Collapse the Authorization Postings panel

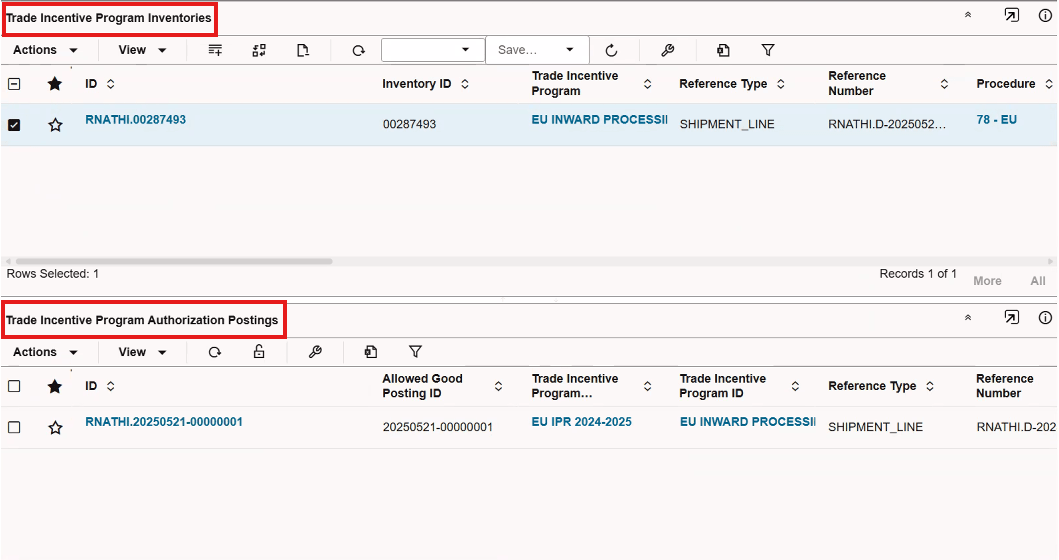coord(968,317)
